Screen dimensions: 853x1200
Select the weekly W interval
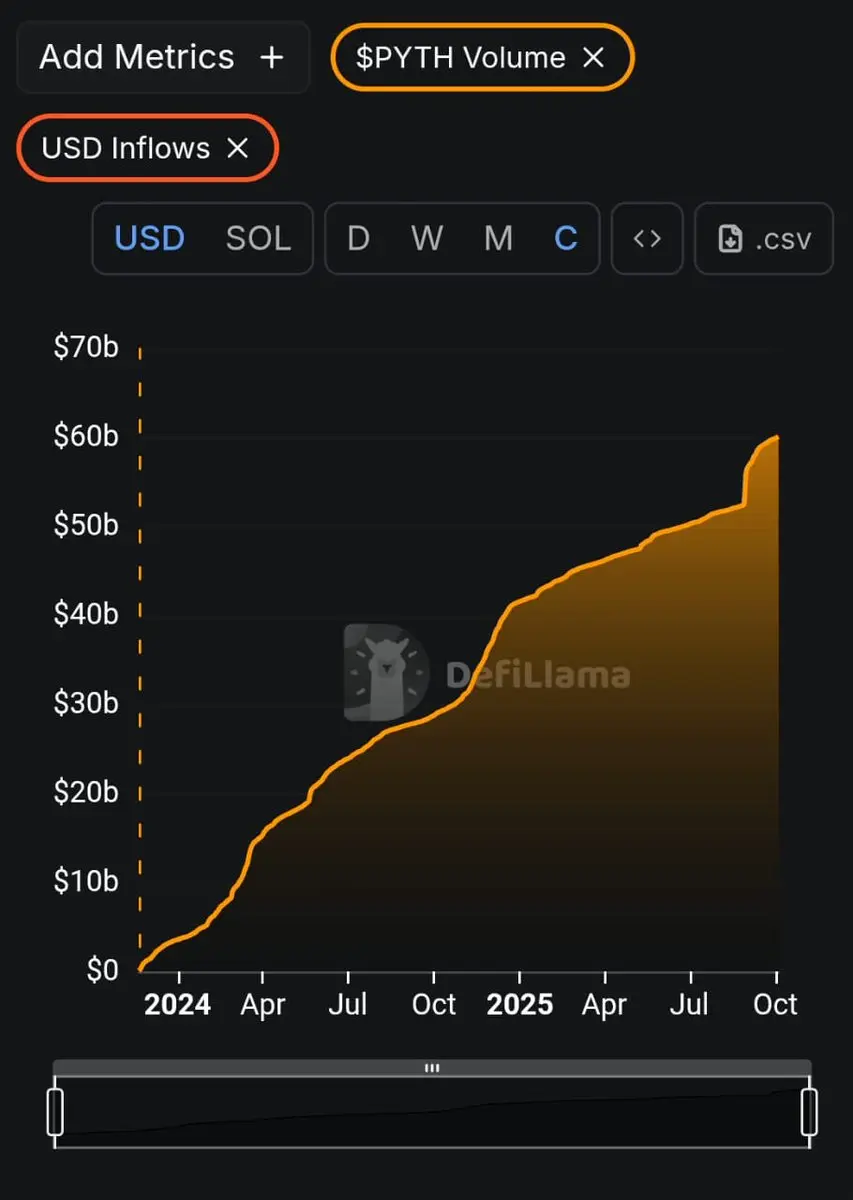(x=427, y=239)
